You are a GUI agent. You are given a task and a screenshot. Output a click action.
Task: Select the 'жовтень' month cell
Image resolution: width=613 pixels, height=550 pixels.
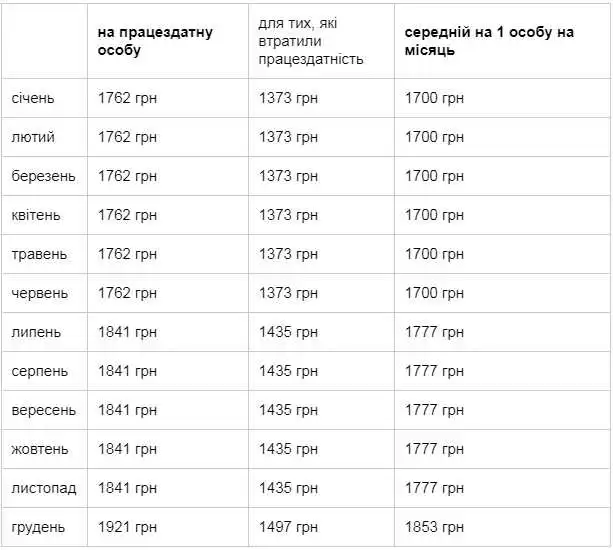tap(39, 449)
